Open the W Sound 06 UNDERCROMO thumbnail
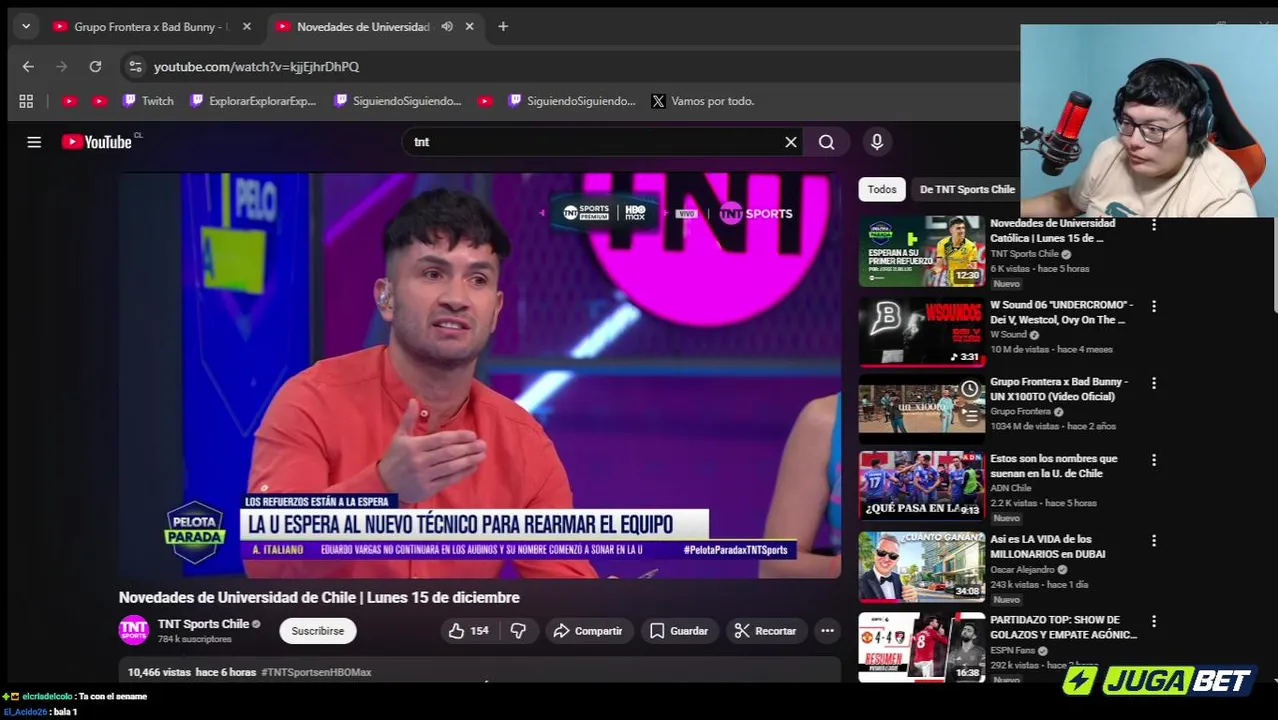 [922, 333]
